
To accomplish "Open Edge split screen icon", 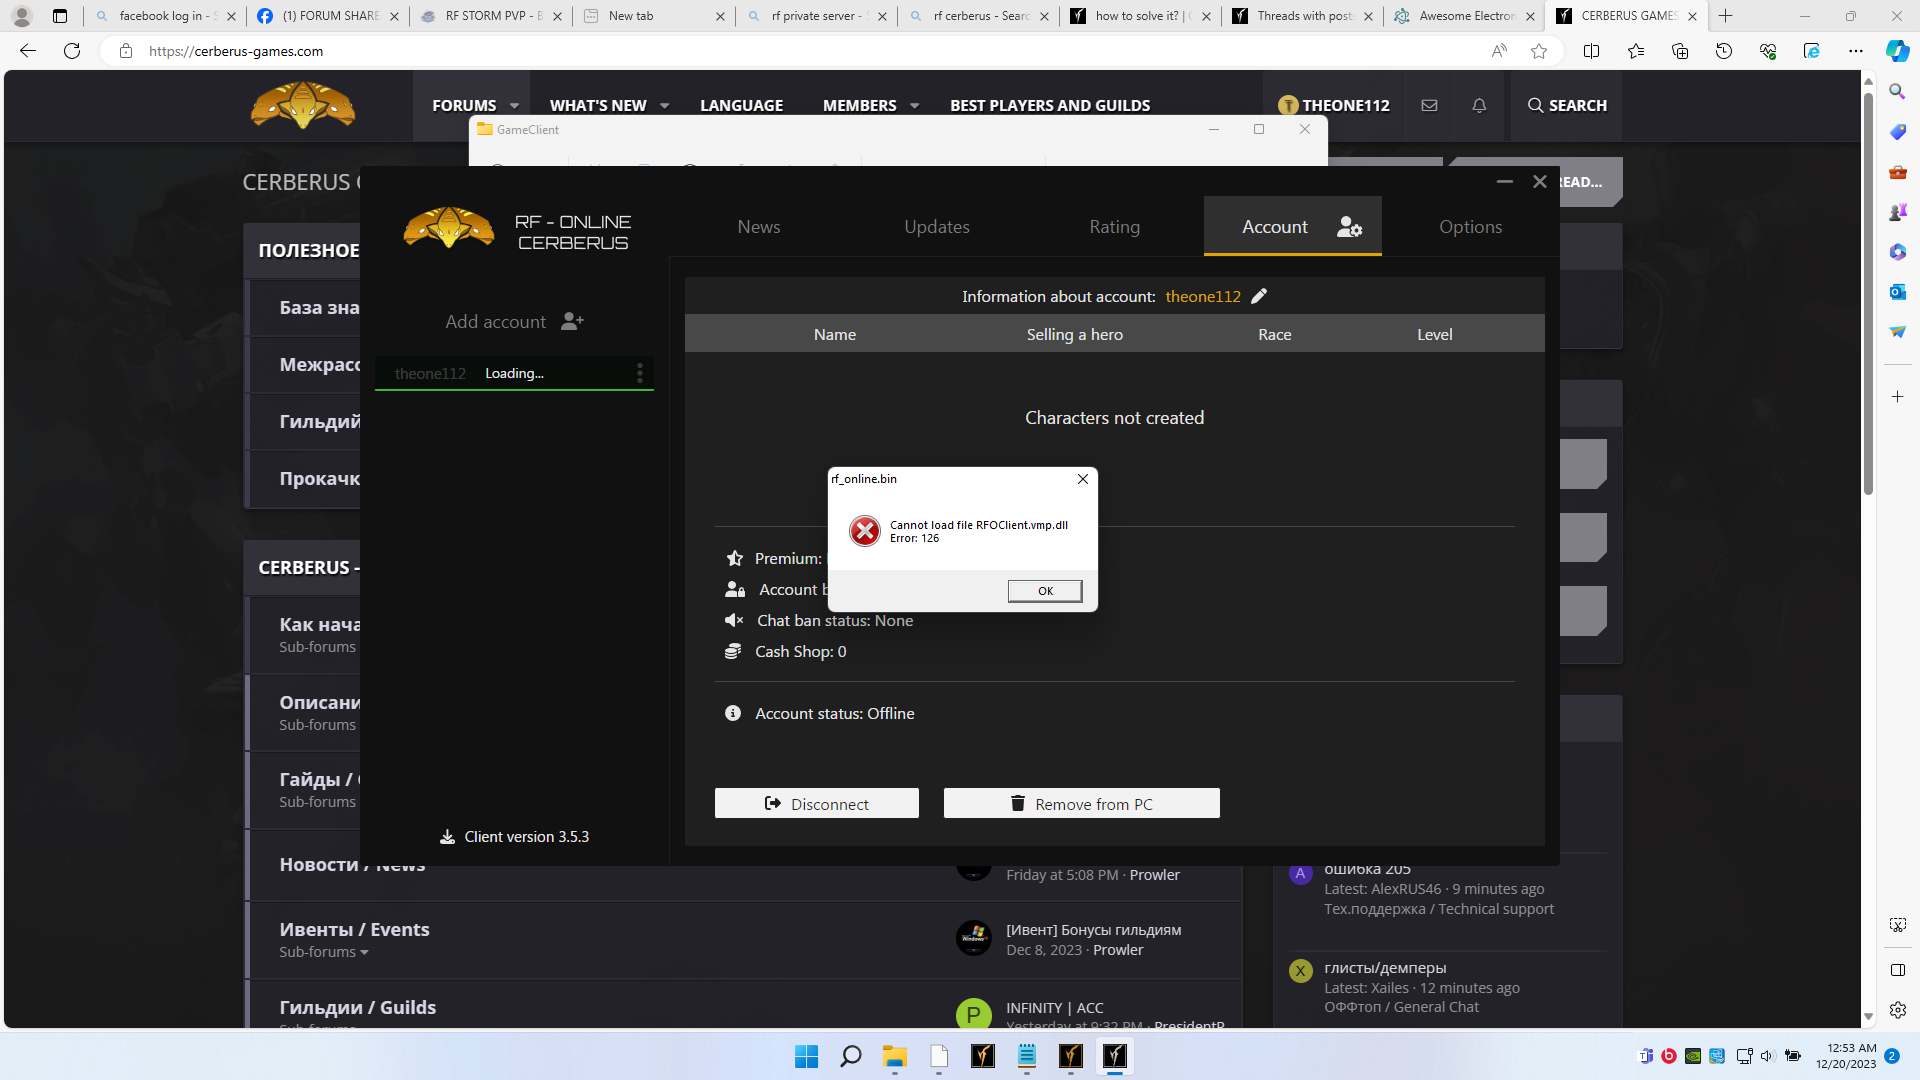I will point(1591,51).
